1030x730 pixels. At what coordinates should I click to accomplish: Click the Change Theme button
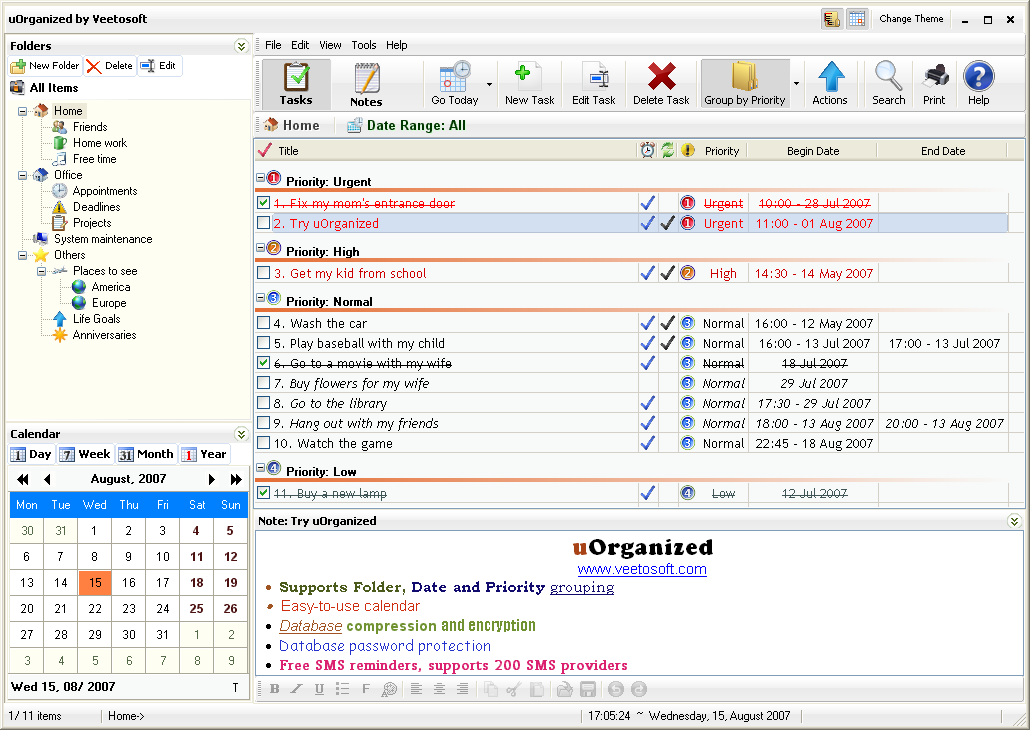pyautogui.click(x=911, y=19)
